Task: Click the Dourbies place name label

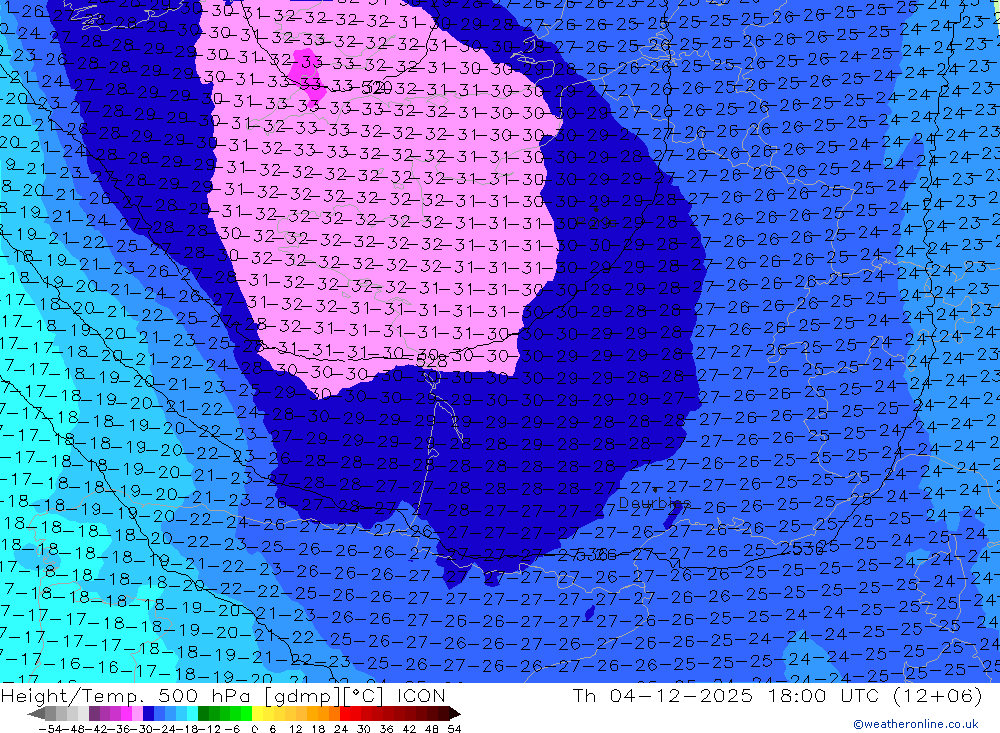Action: pyautogui.click(x=652, y=503)
